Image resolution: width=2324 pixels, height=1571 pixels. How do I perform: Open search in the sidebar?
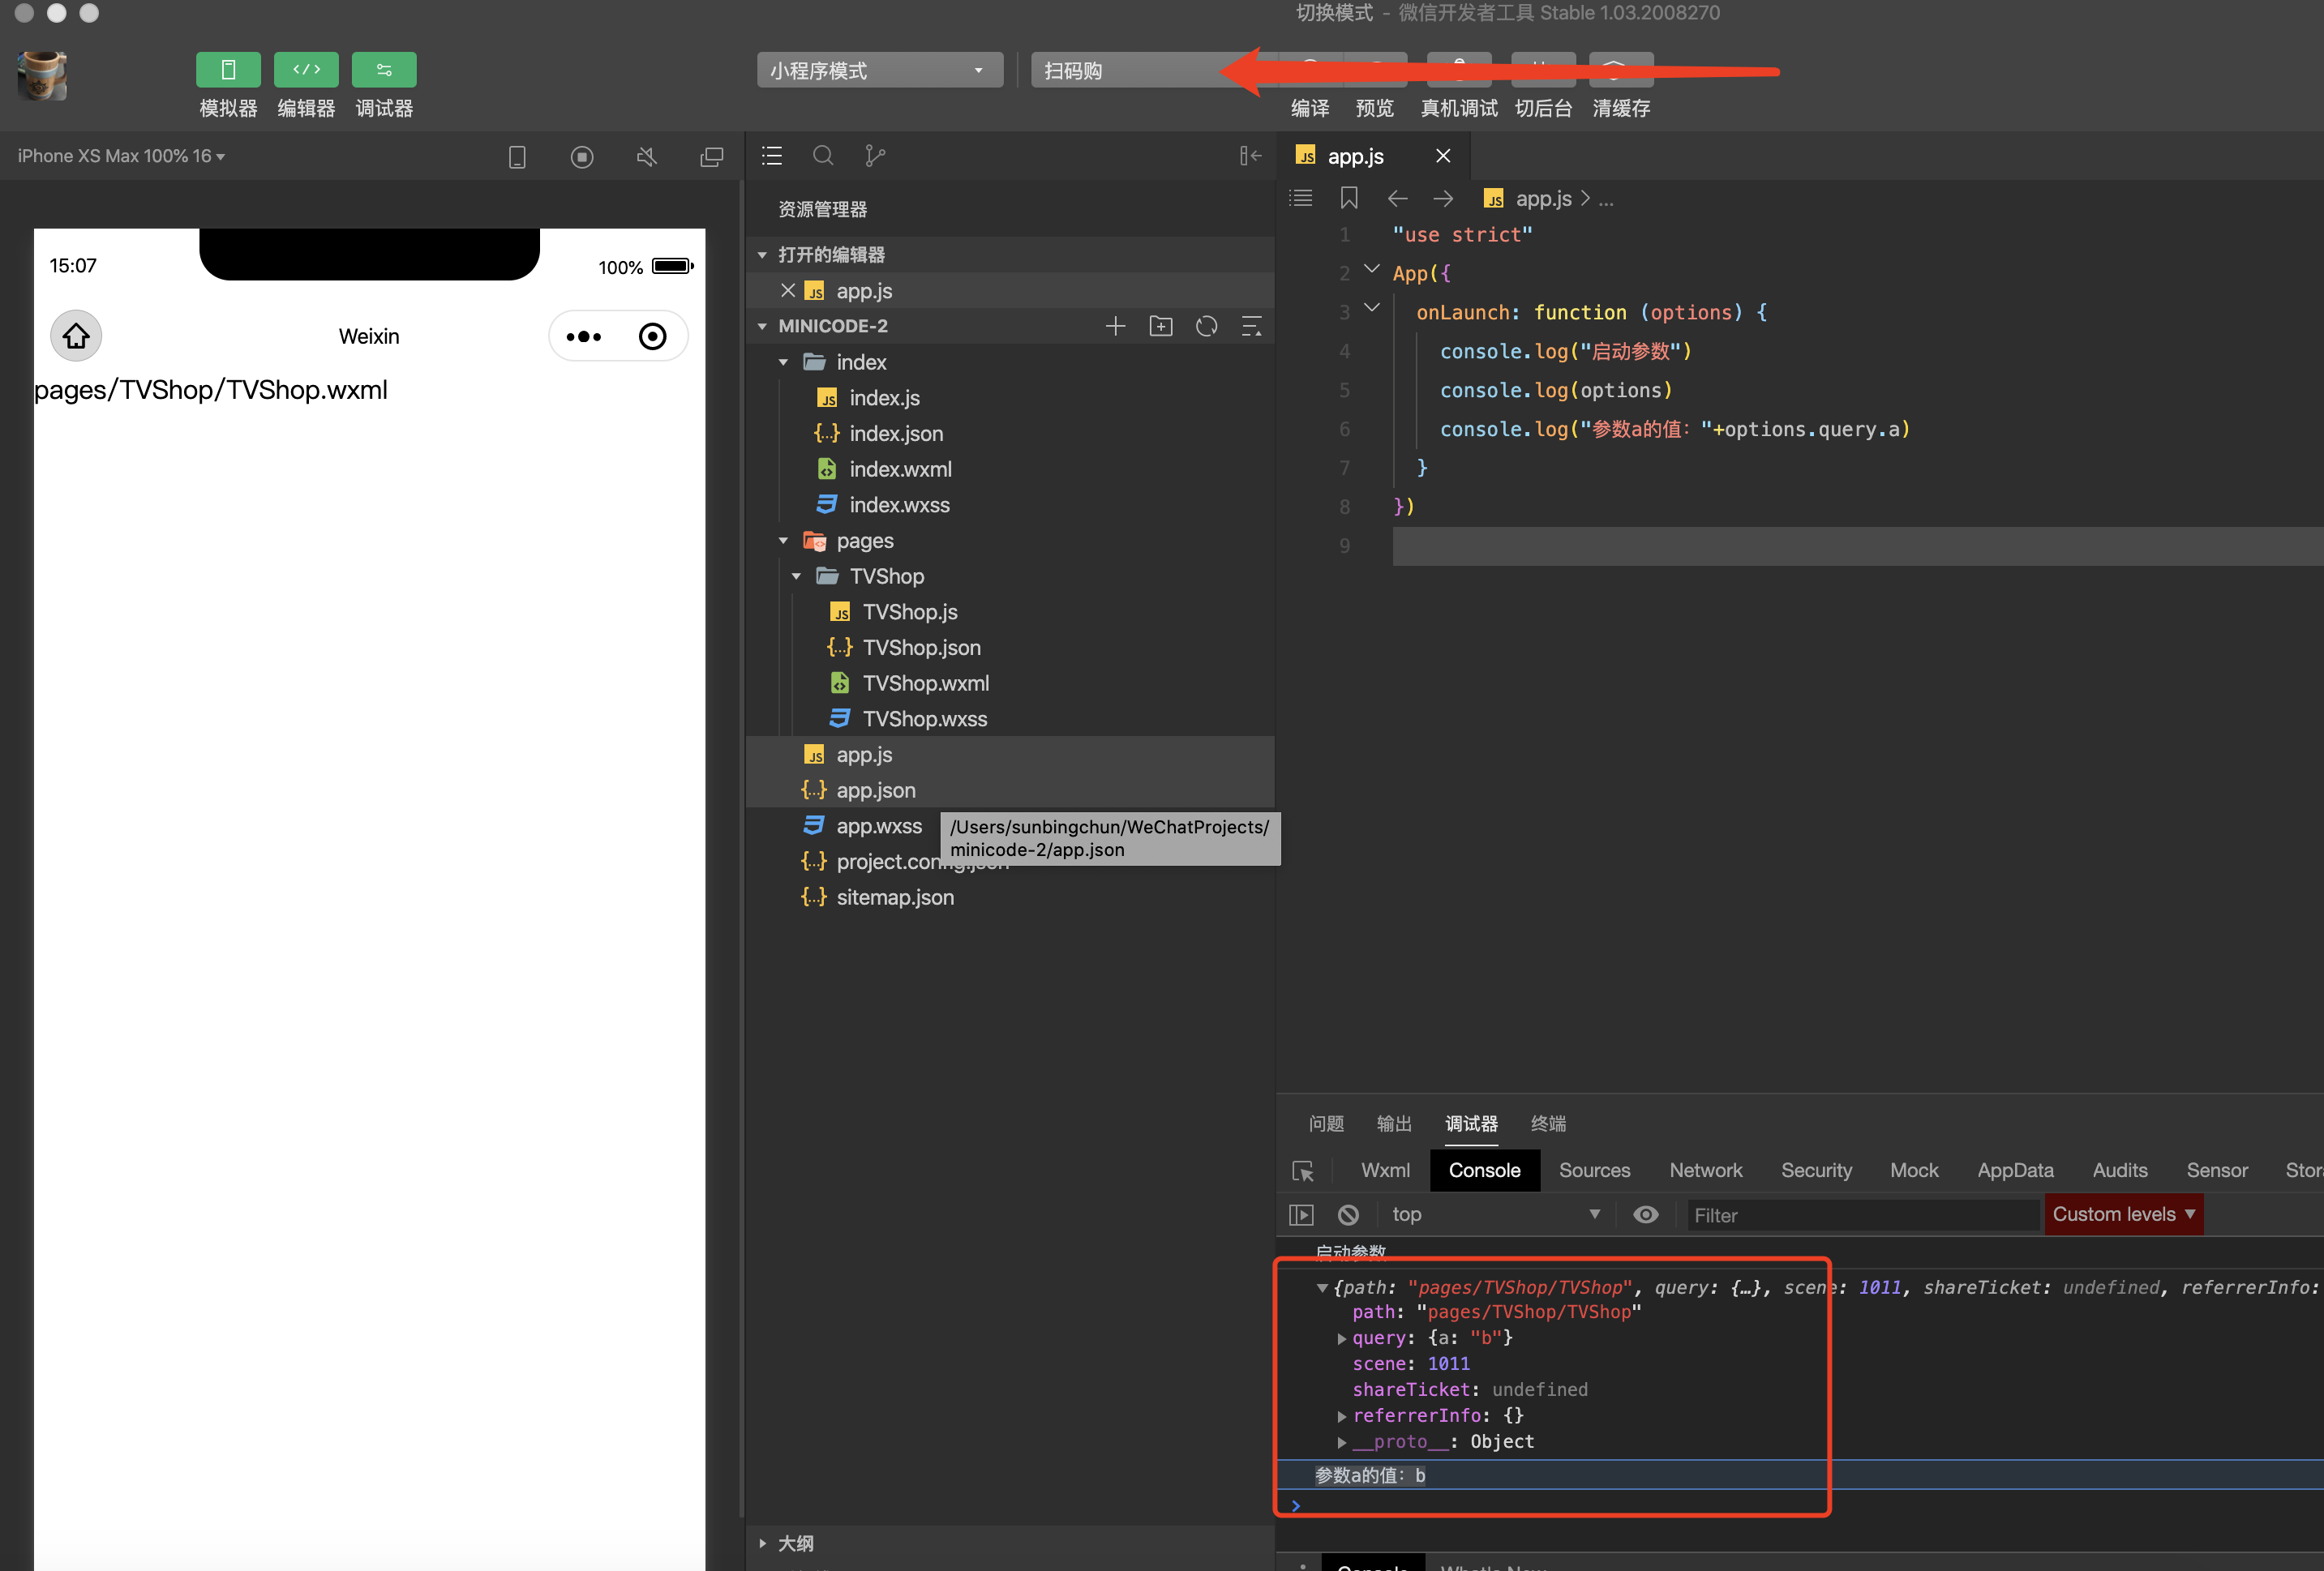(x=823, y=156)
